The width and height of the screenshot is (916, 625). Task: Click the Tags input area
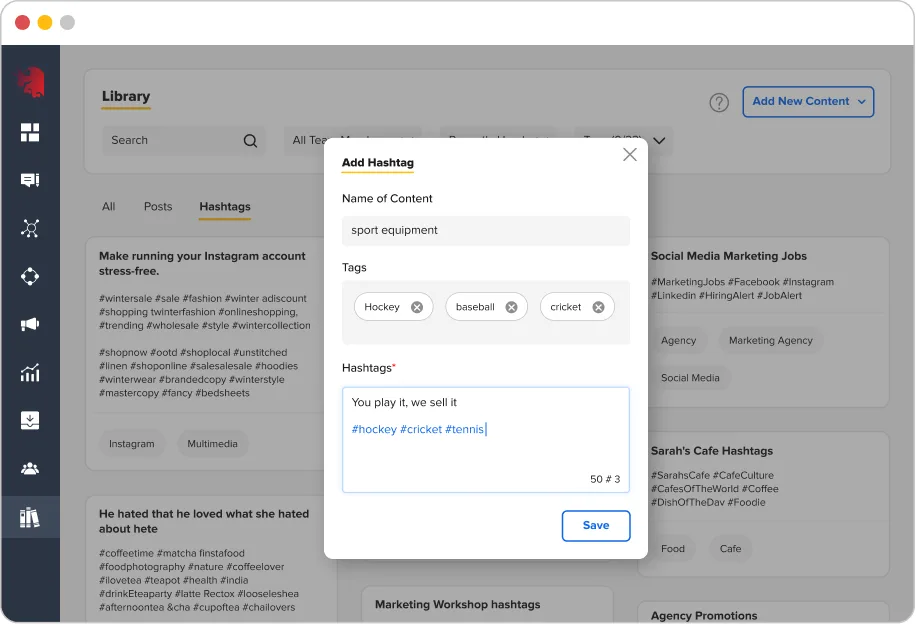pos(486,312)
